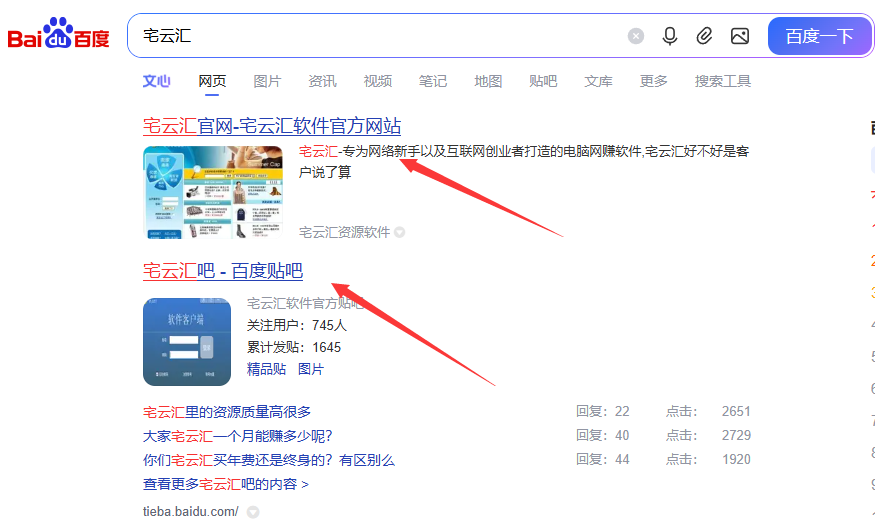Click the 1920 click count value

coord(736,460)
